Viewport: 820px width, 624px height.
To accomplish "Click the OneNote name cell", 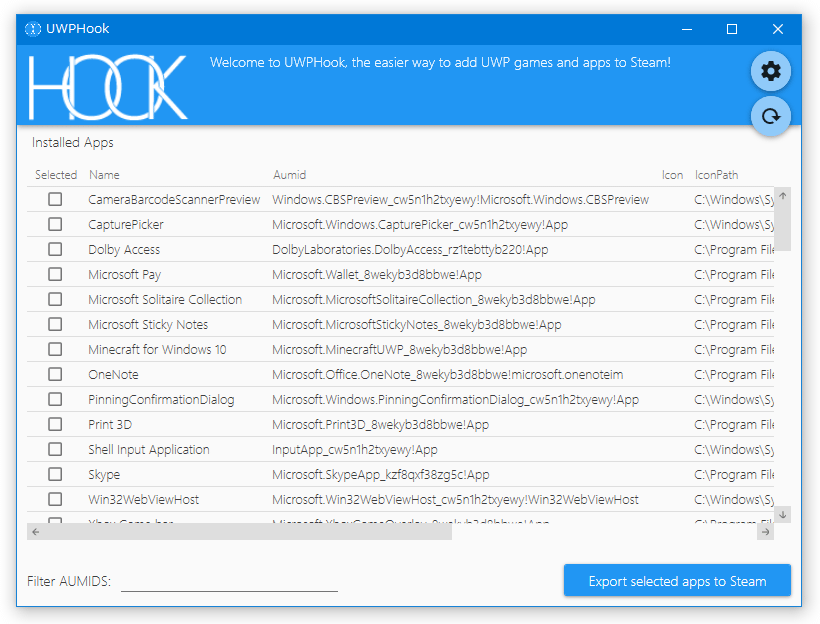I will pyautogui.click(x=113, y=375).
